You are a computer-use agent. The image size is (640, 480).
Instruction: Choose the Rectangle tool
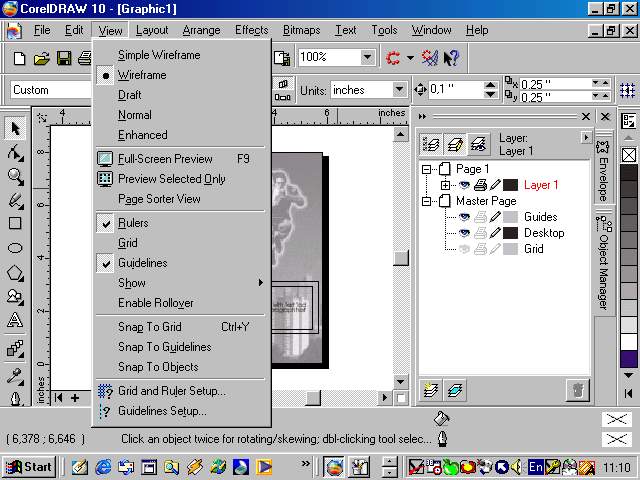point(15,224)
